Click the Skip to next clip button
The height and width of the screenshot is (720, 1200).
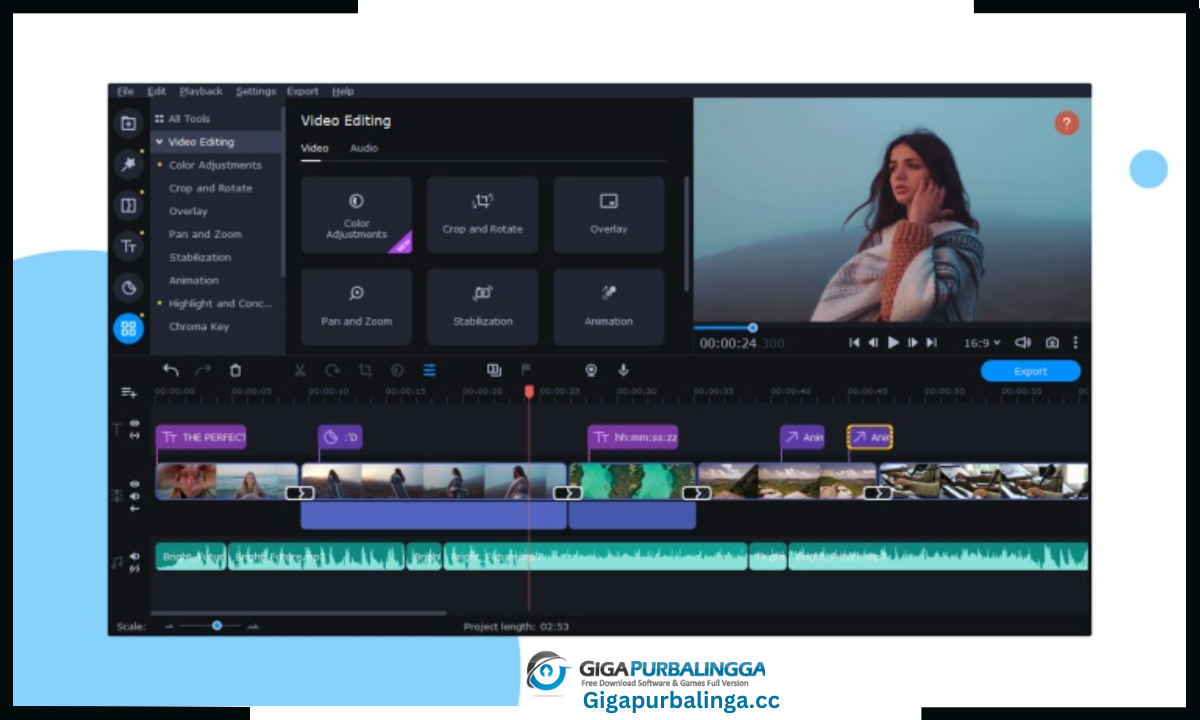(x=931, y=342)
